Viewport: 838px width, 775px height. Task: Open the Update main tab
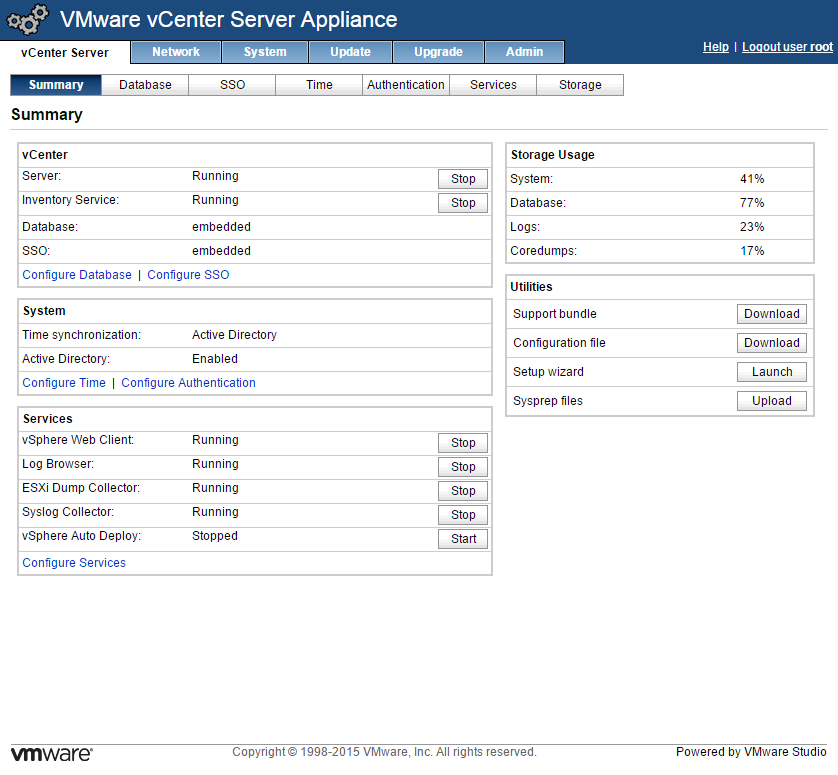(351, 52)
